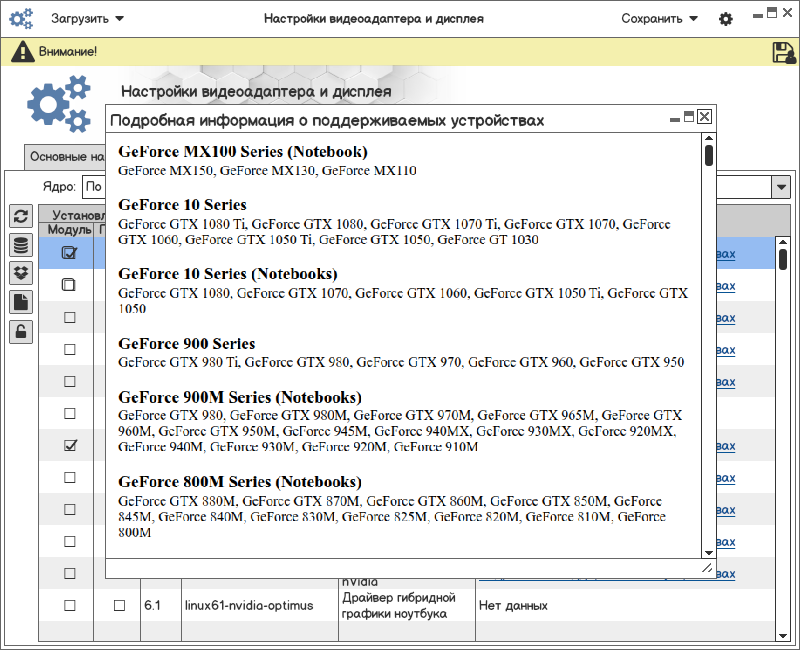Toggle module checkbox for linux61-nvidia-optimus row
The height and width of the screenshot is (650, 800).
coord(70,605)
